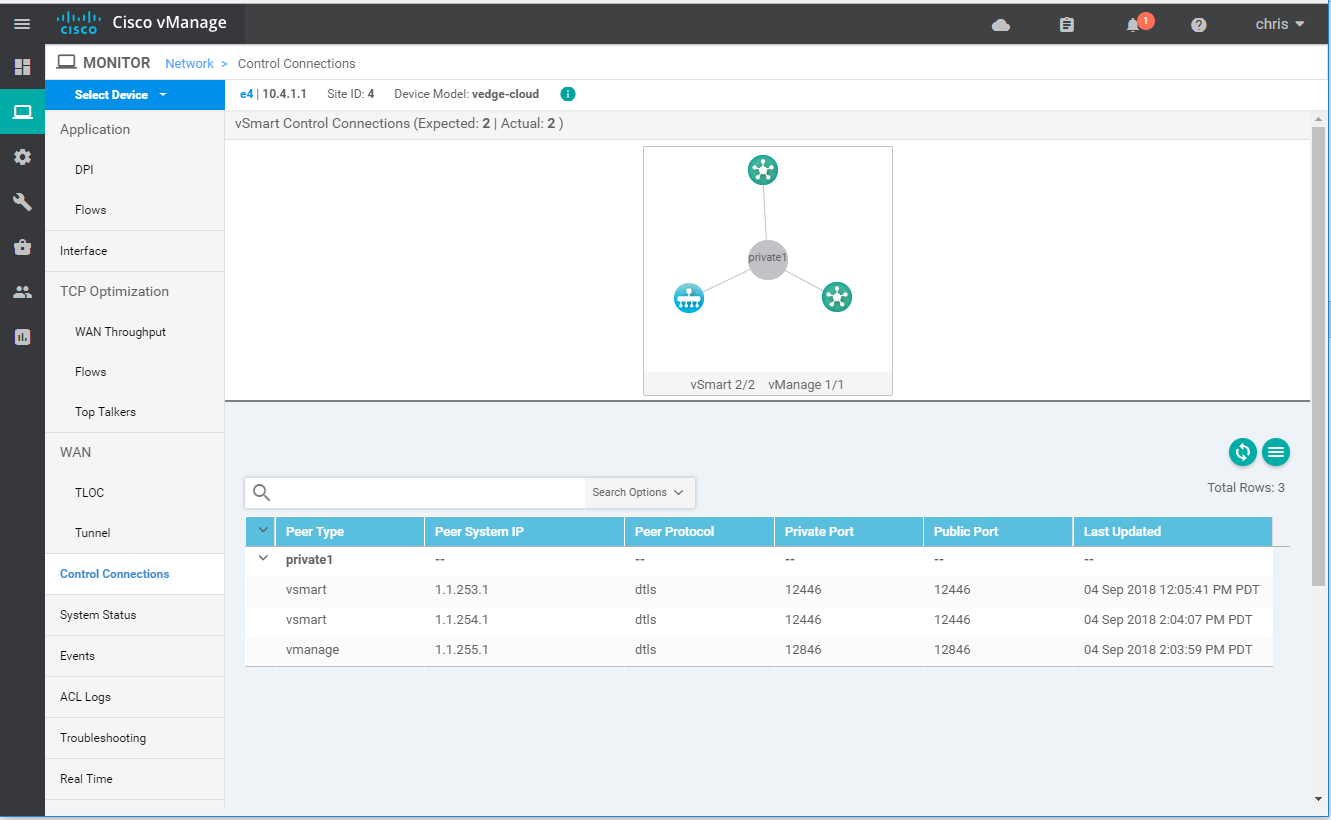Open Help via the question mark icon
1331x820 pixels.
click(x=1199, y=23)
